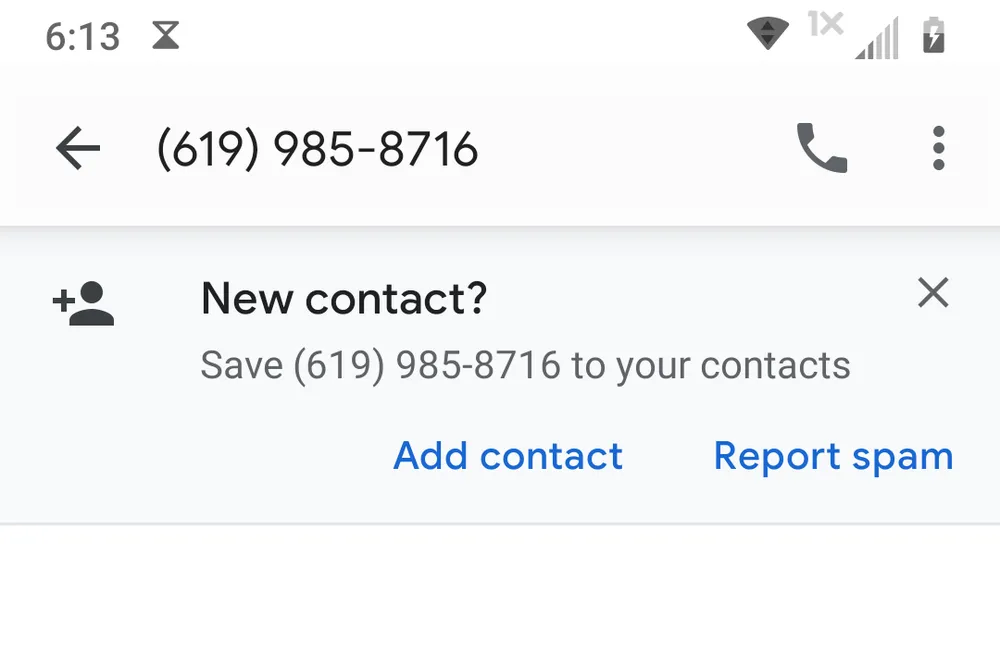The width and height of the screenshot is (1000, 665).
Task: Open the three-dot more options menu
Action: tap(937, 149)
